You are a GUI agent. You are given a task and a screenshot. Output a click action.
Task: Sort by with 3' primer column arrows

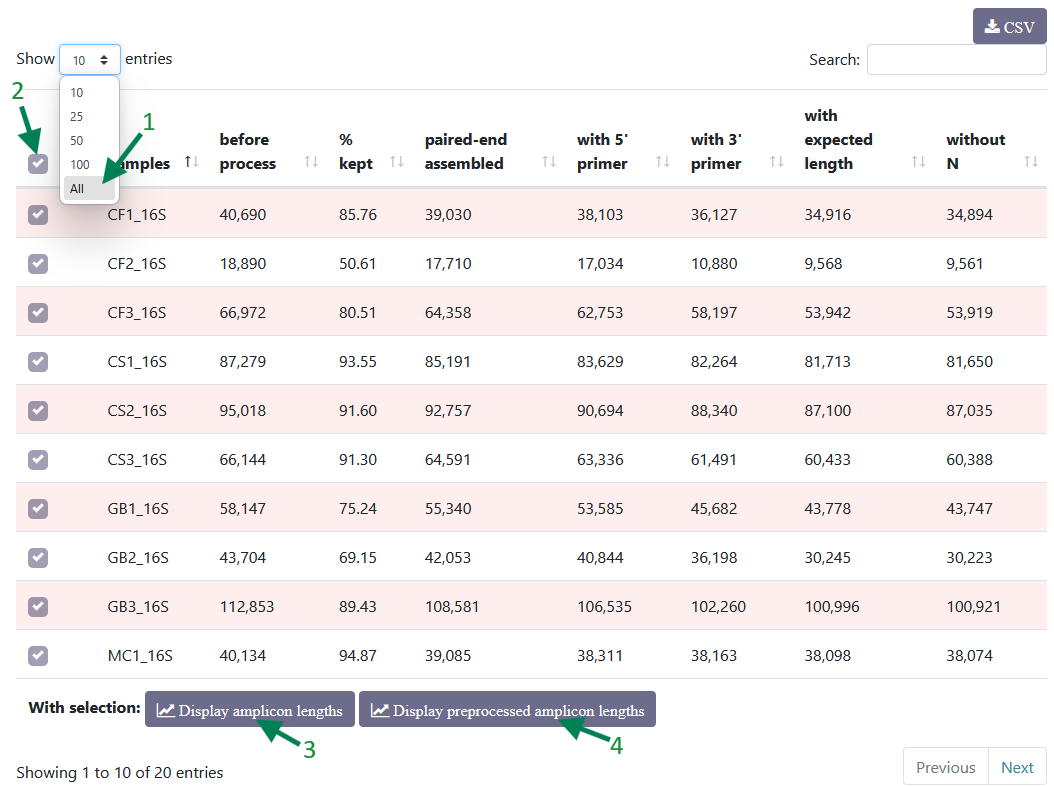[776, 161]
